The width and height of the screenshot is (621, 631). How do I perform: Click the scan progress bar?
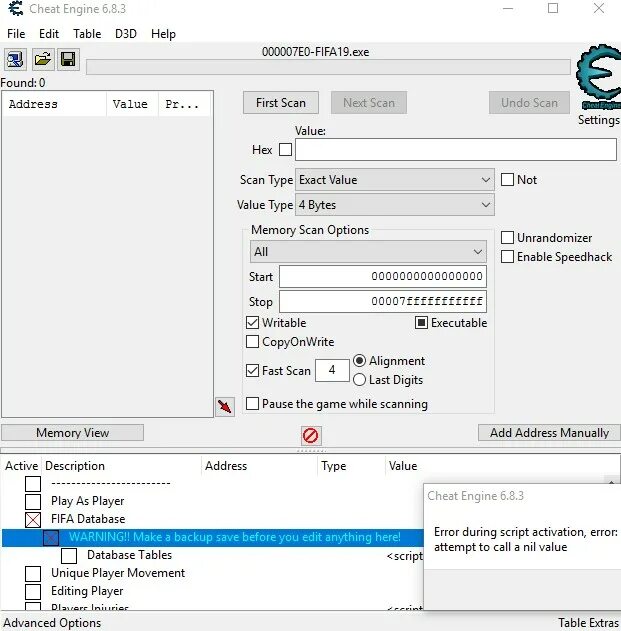point(328,67)
